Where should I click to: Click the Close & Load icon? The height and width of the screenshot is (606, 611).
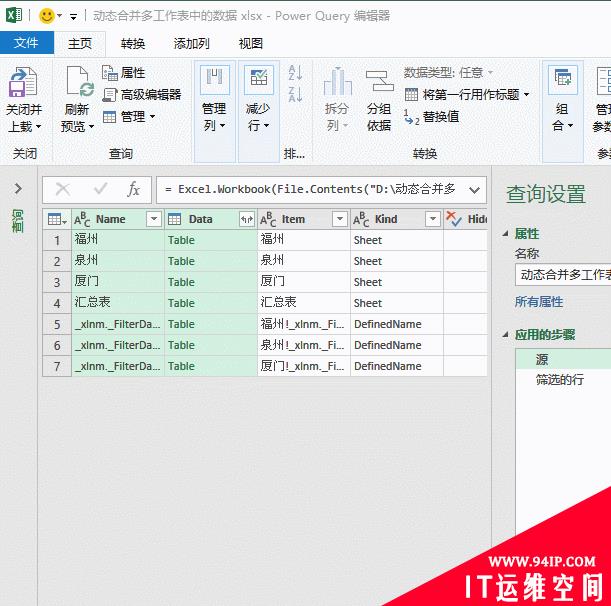[23, 82]
